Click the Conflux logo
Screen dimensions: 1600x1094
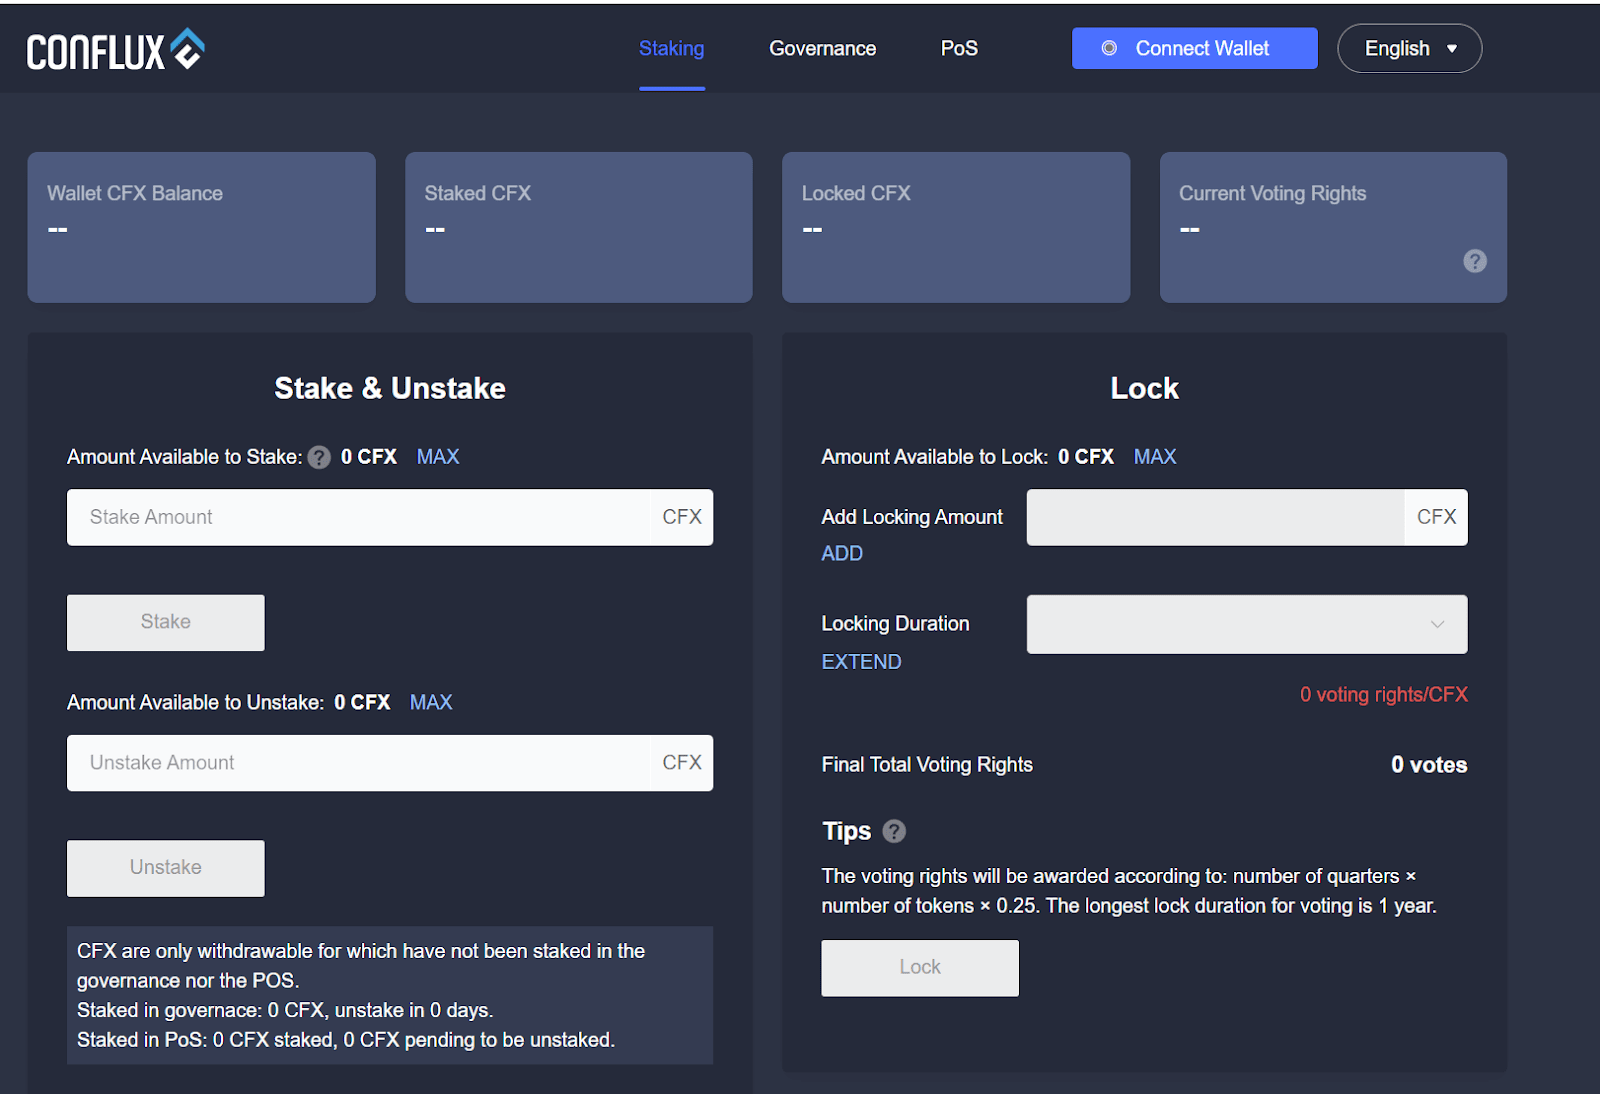tap(116, 50)
